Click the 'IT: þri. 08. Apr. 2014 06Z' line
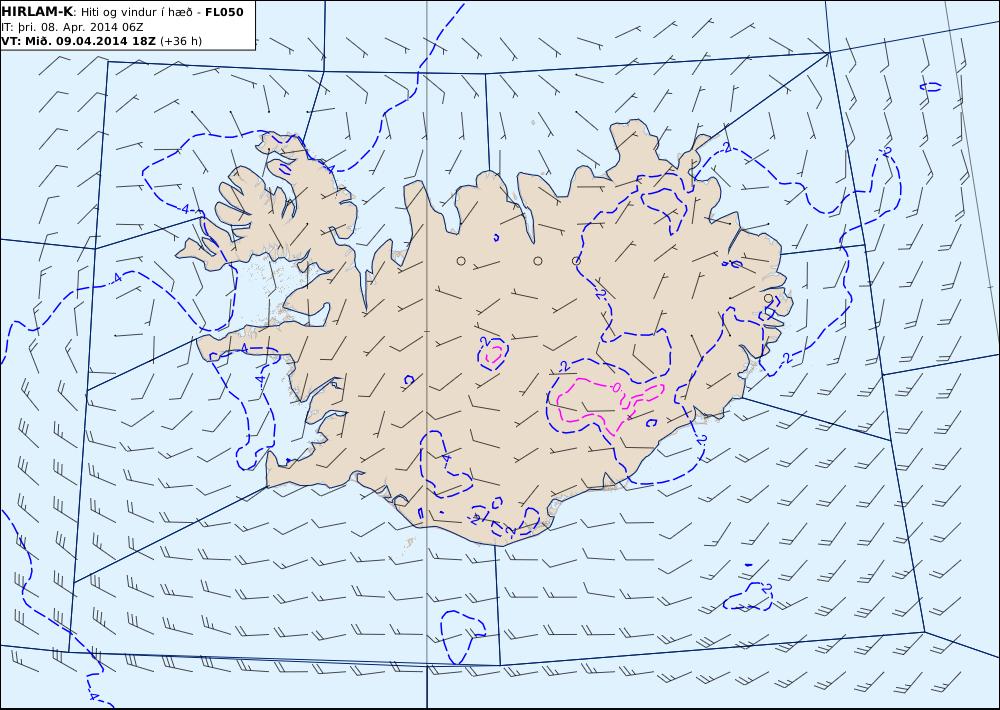The image size is (1000, 710). point(72,27)
